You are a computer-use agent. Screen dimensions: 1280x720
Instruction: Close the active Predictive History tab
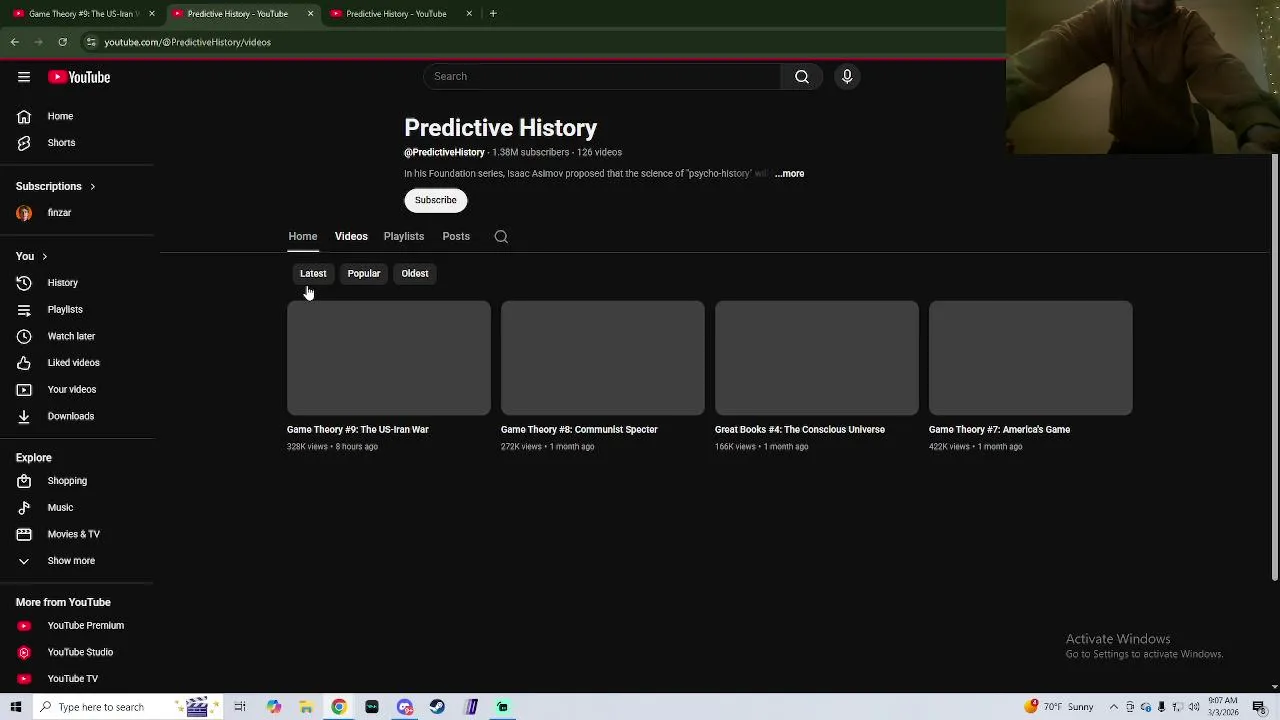tap(310, 14)
